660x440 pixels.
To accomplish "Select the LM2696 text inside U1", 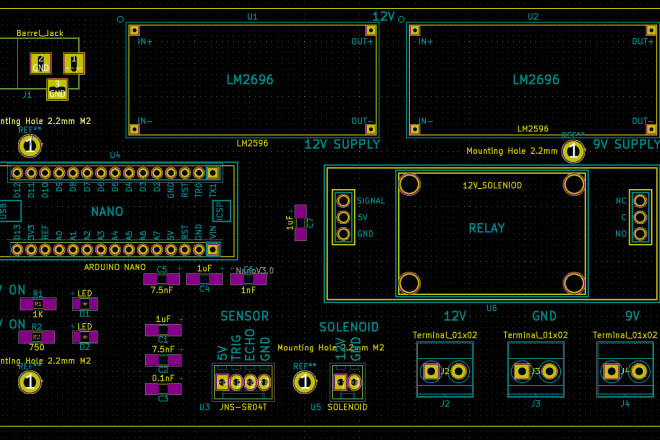I will (x=250, y=80).
